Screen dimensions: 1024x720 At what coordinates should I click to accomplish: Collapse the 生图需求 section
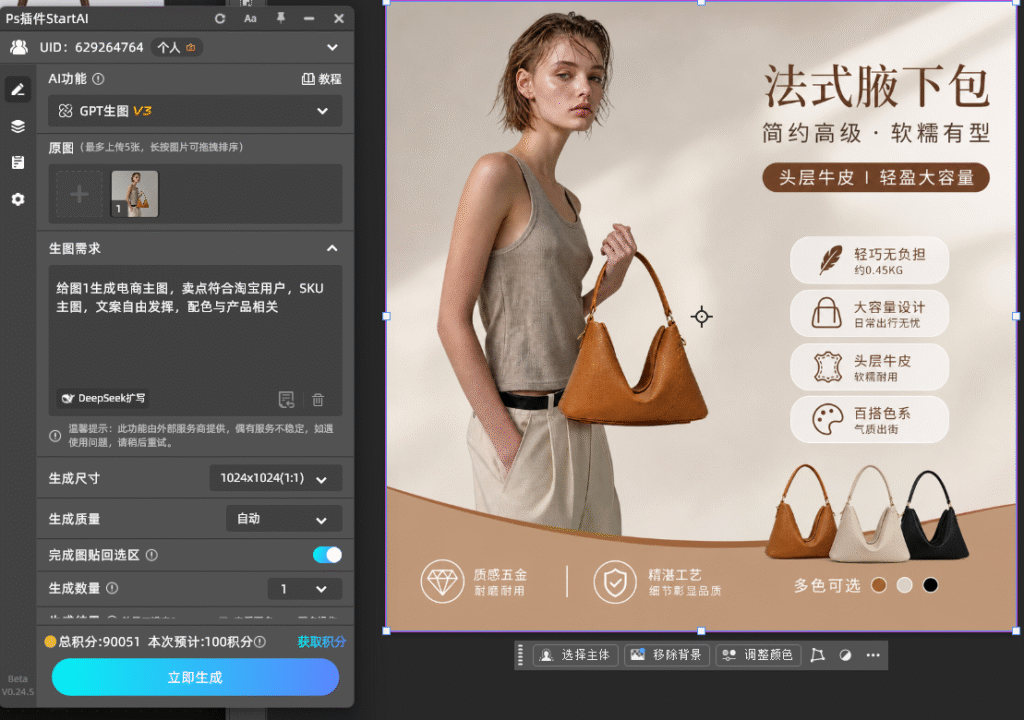click(332, 248)
